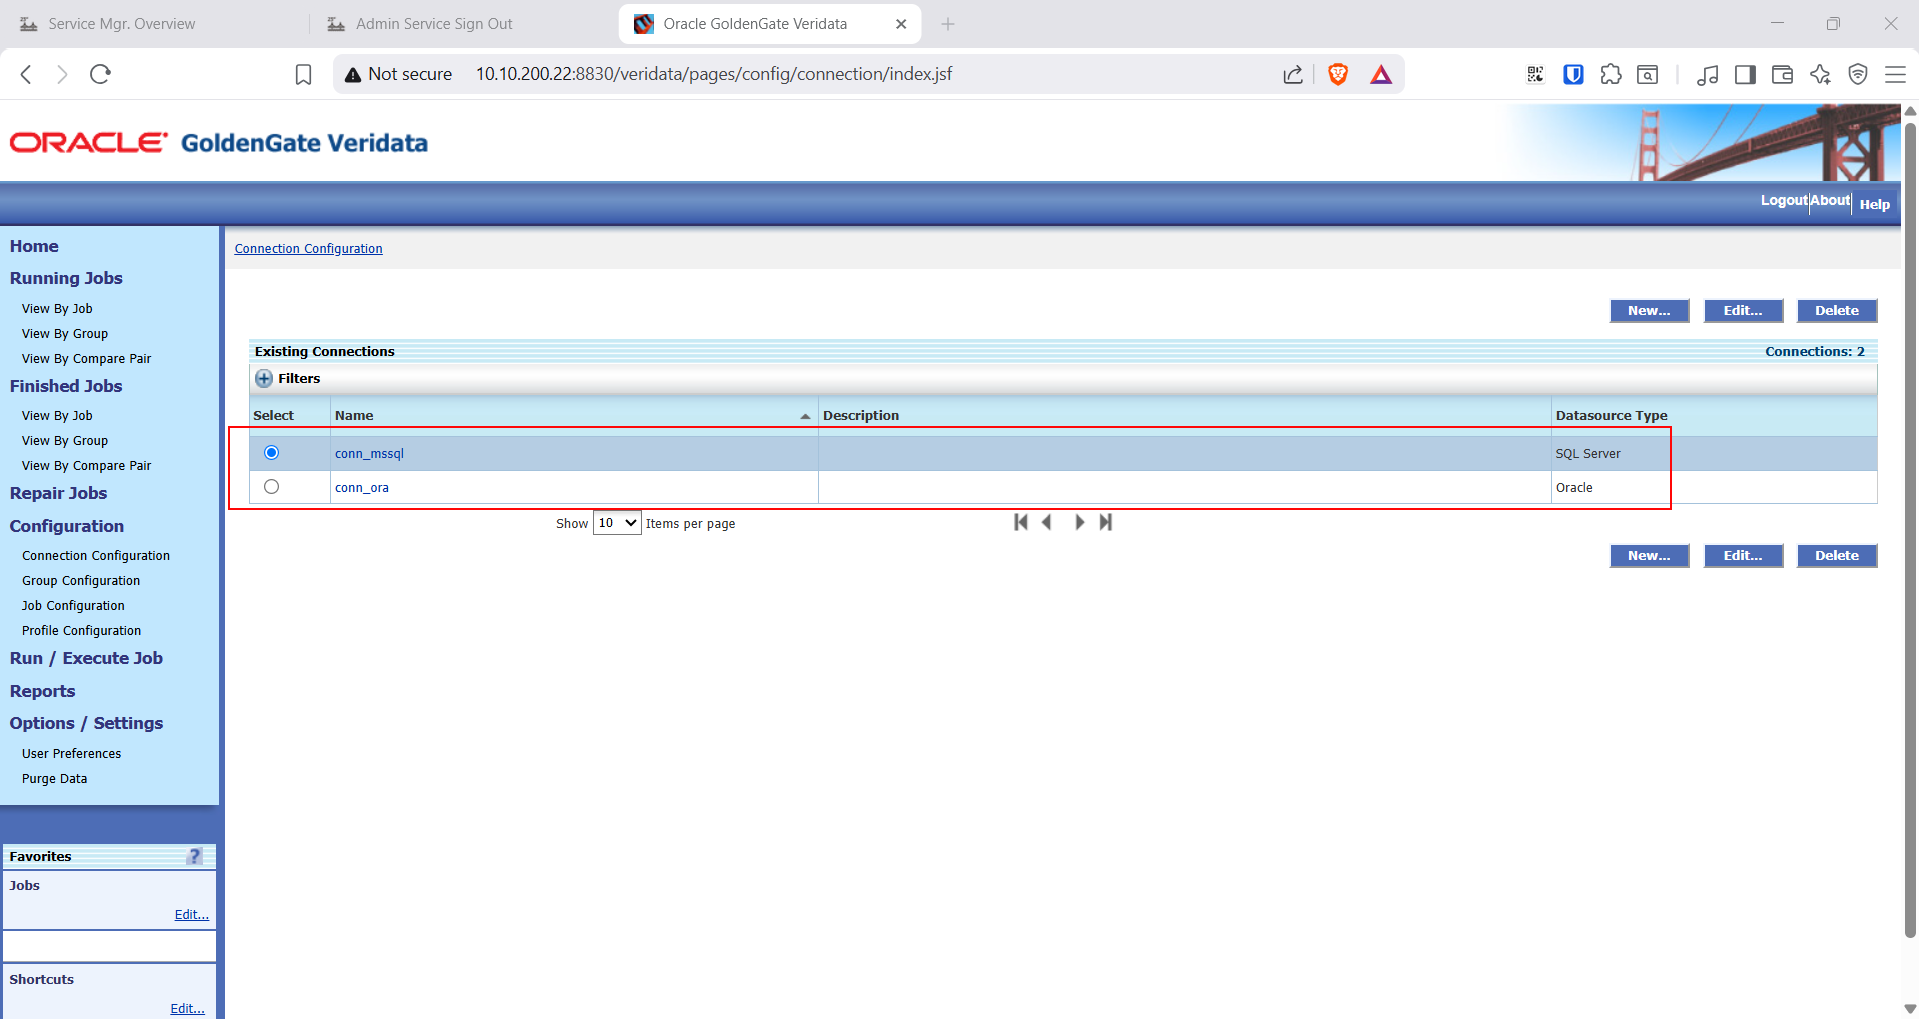
Task: Open Purge Data in the sidebar
Action: point(54,779)
